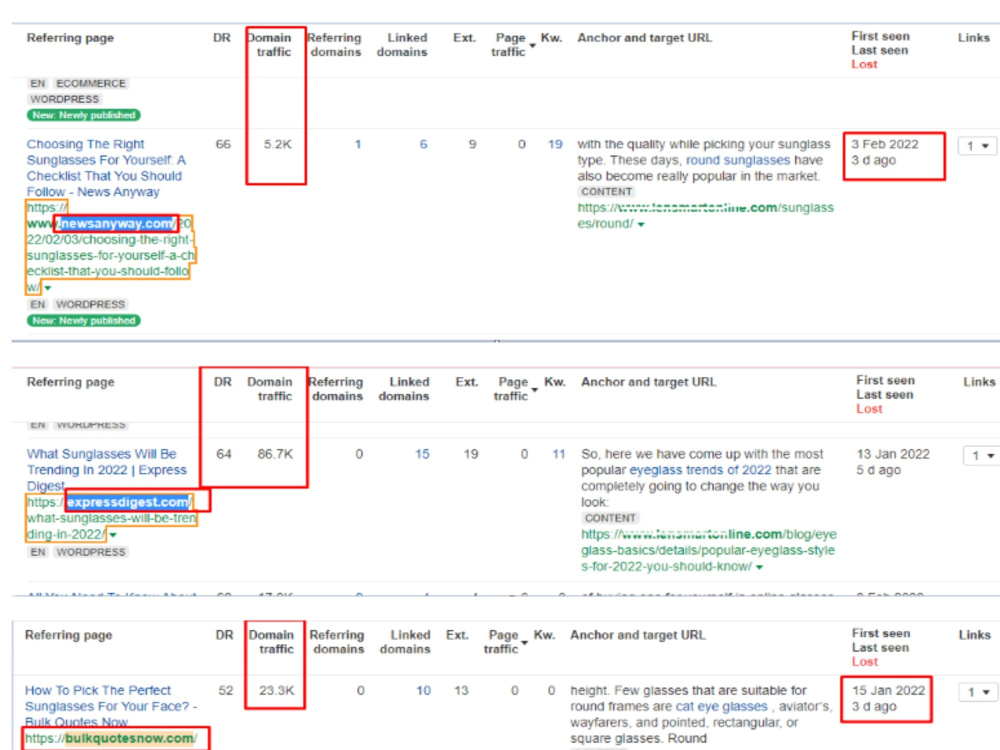Click the CONTENT tag under the 'round sunglasses' anchor text
This screenshot has height=750, width=1000.
click(606, 191)
